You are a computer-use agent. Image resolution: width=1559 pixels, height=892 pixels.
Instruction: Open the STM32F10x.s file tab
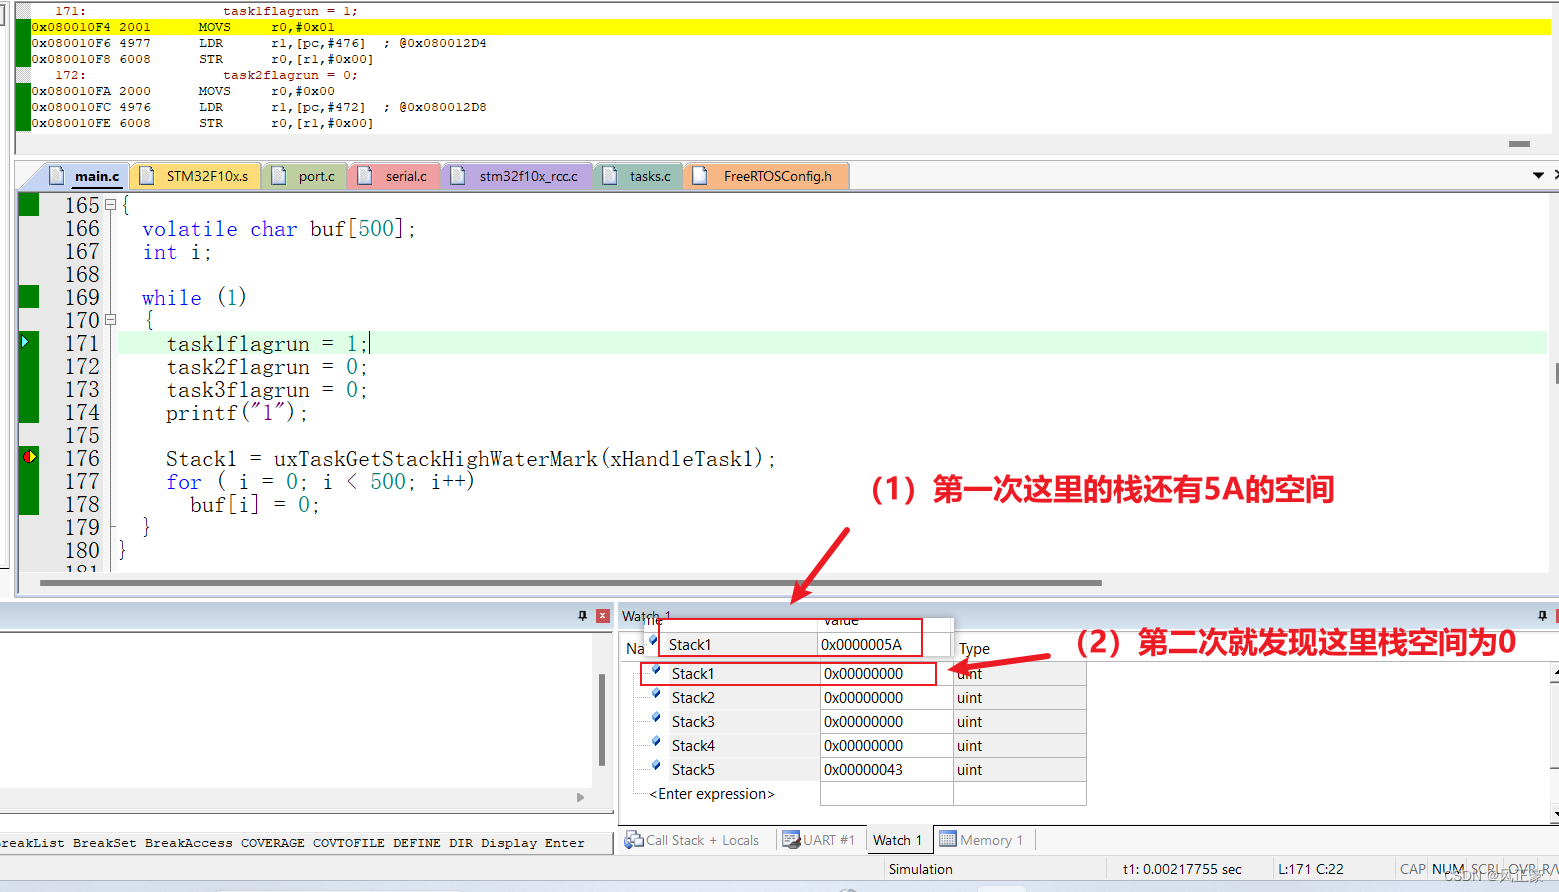coord(196,176)
